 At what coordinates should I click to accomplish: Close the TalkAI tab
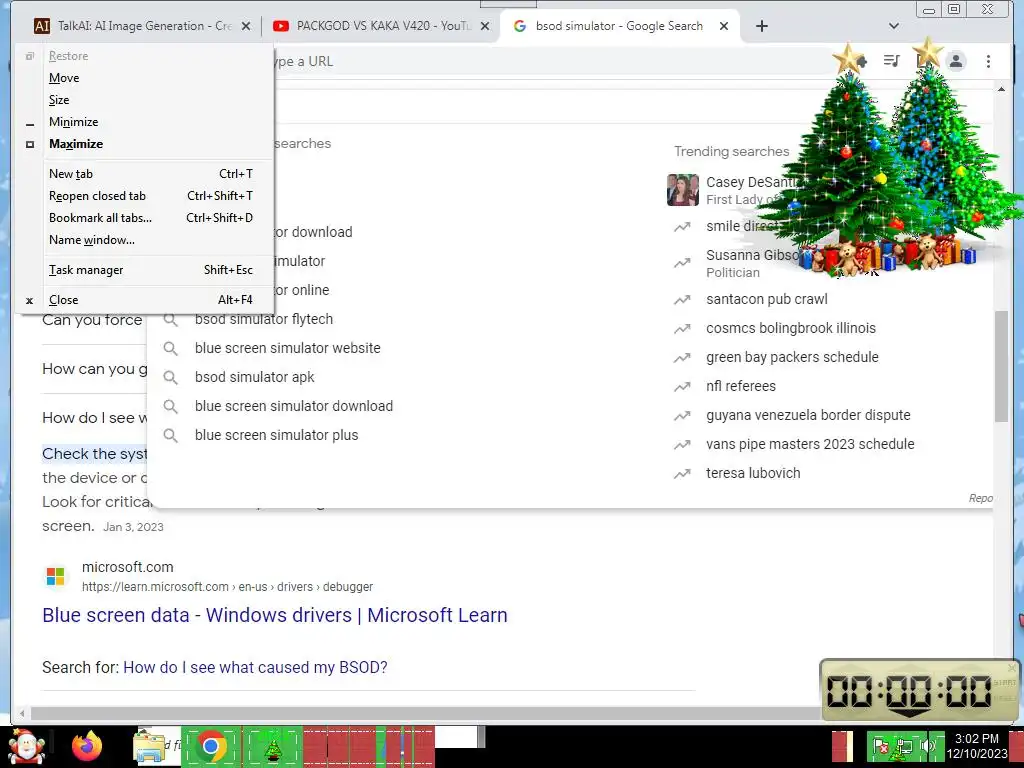coord(246,26)
